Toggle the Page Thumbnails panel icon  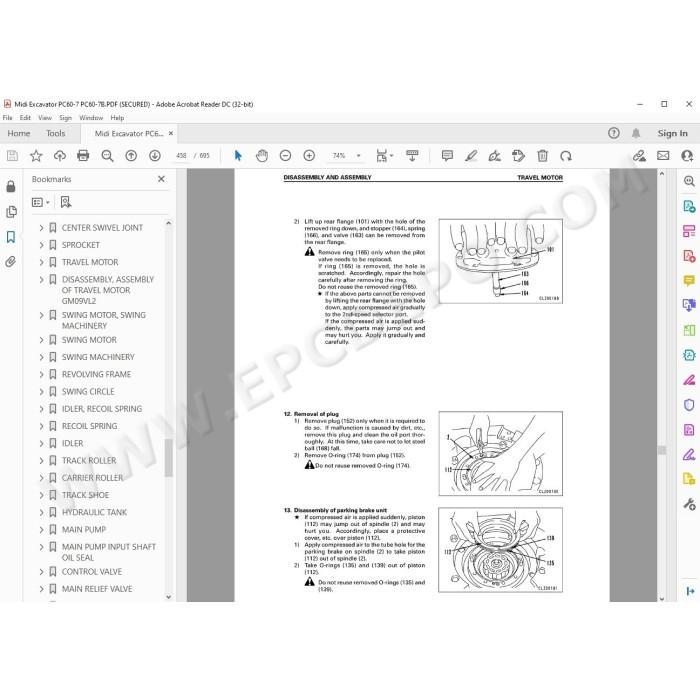coord(11,212)
